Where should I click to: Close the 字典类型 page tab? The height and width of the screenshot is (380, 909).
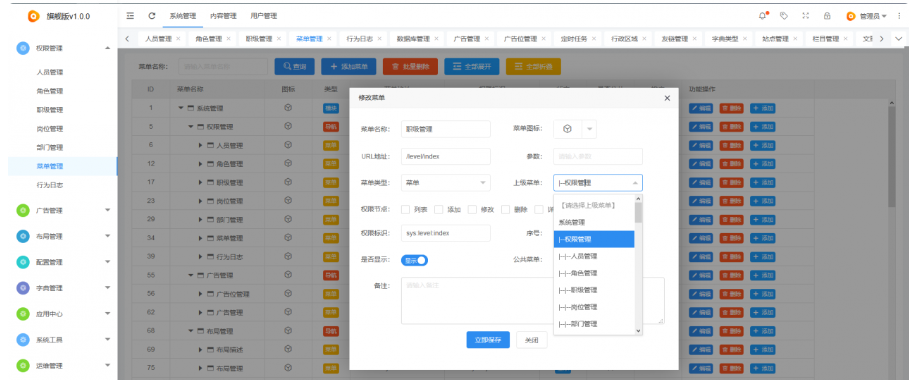744,39
